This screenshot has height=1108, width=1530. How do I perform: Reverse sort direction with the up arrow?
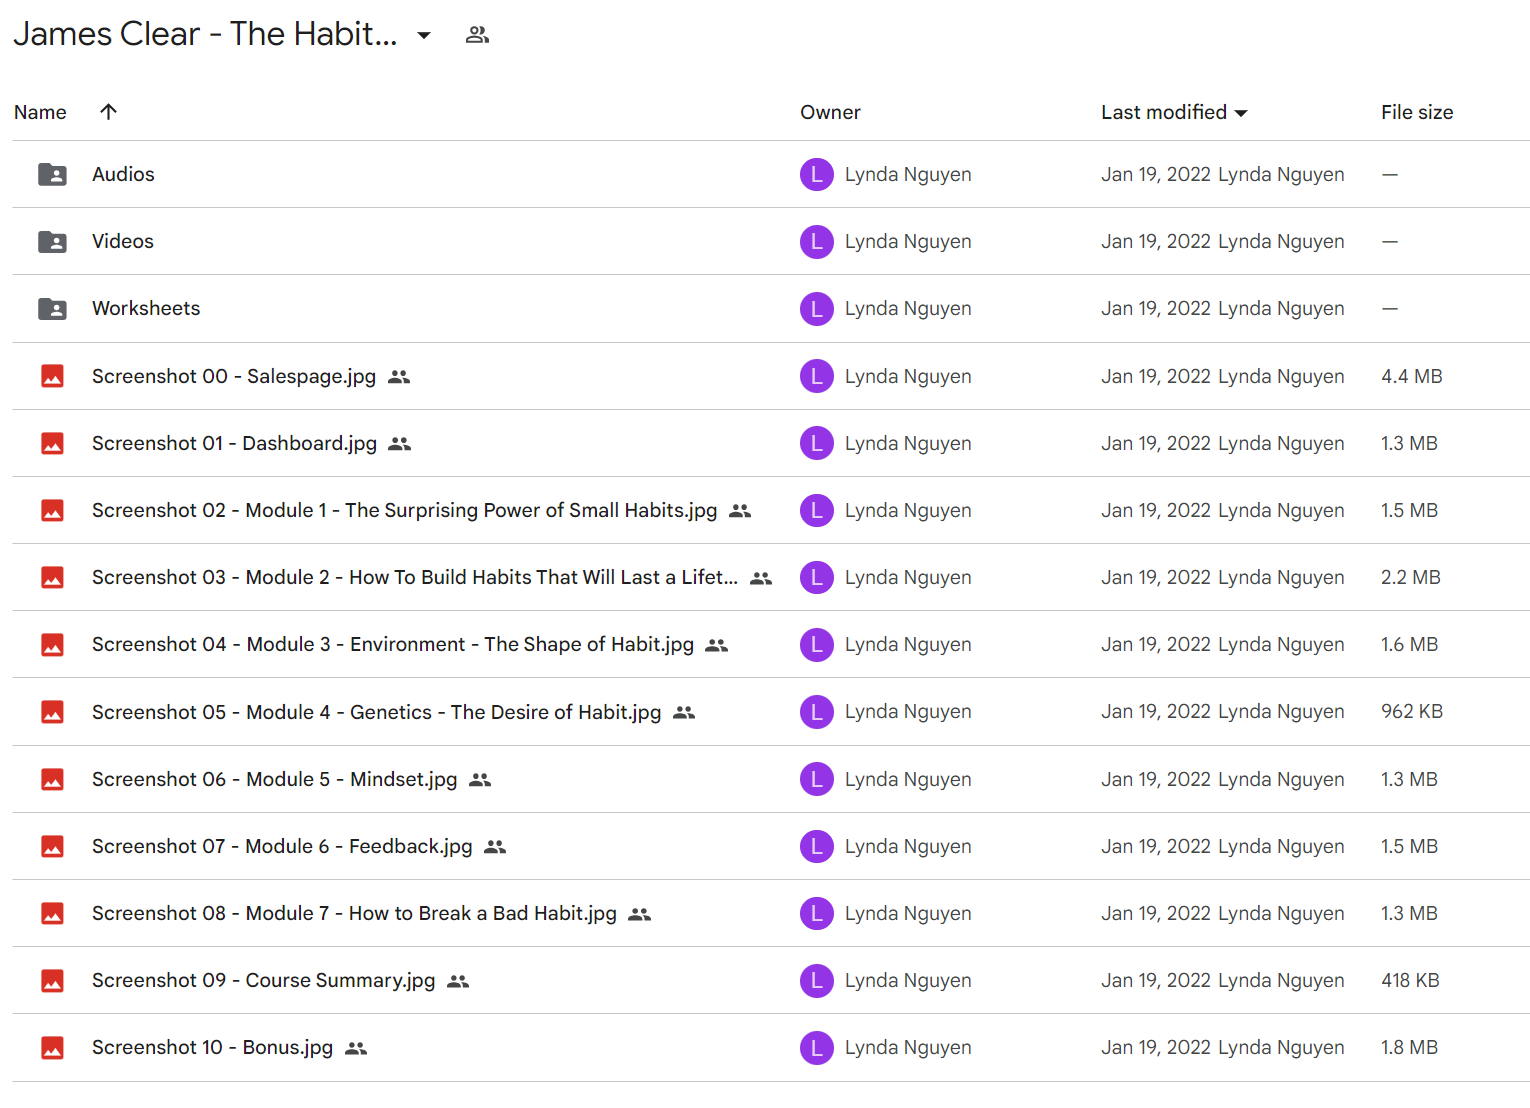coord(109,112)
